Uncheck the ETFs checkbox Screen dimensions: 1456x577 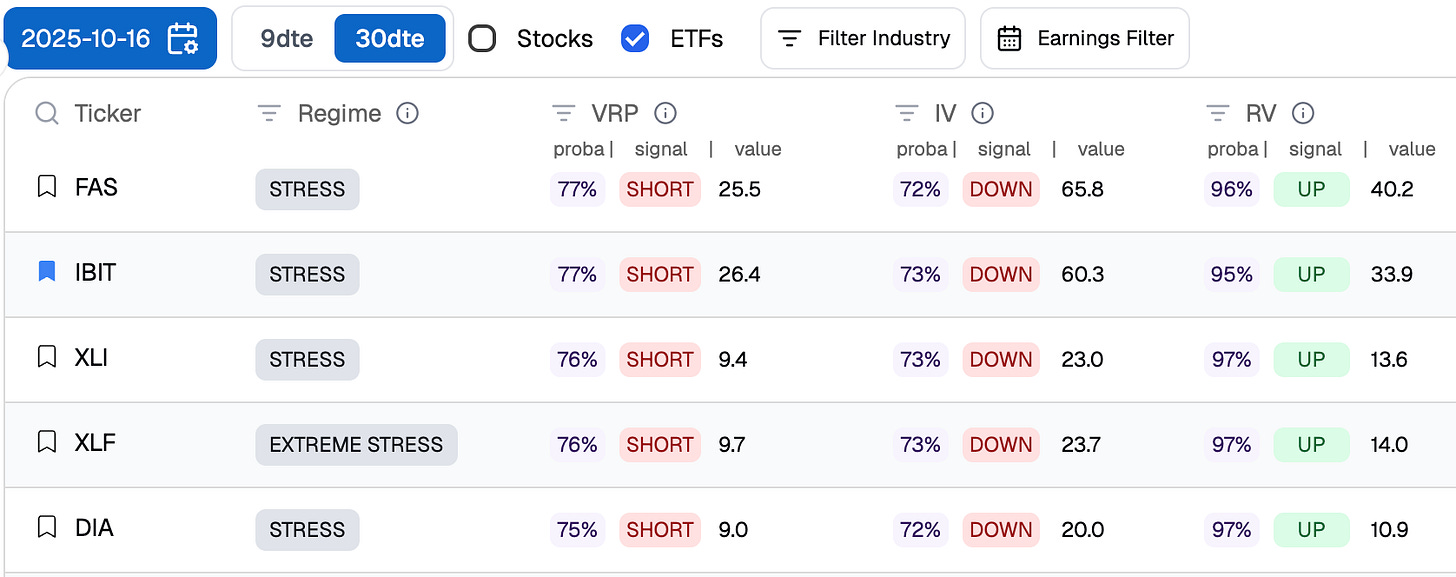tap(635, 39)
